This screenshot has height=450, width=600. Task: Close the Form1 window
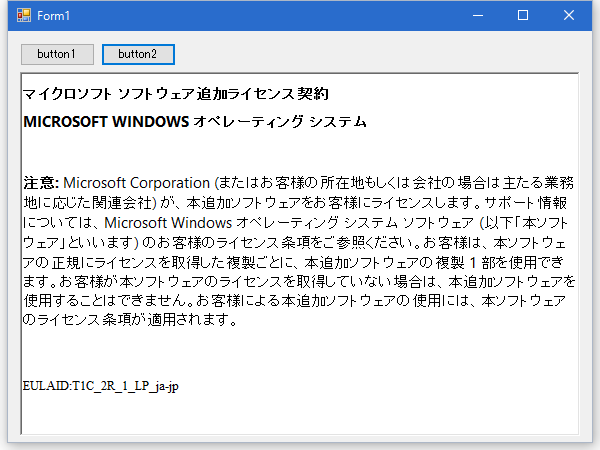(x=569, y=15)
